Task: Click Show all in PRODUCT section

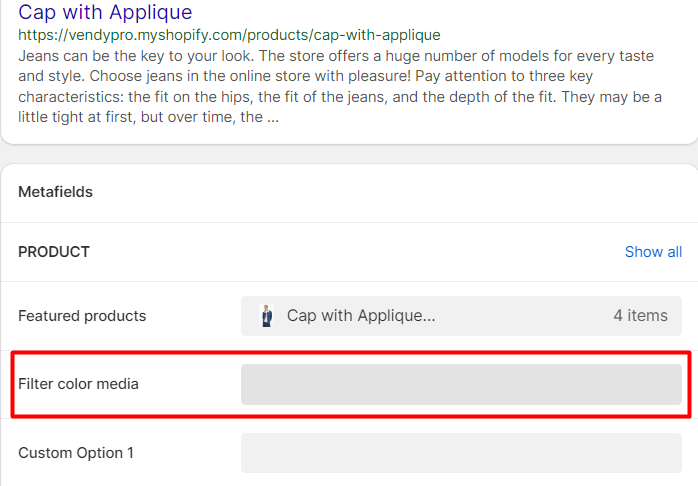Action: coord(653,252)
